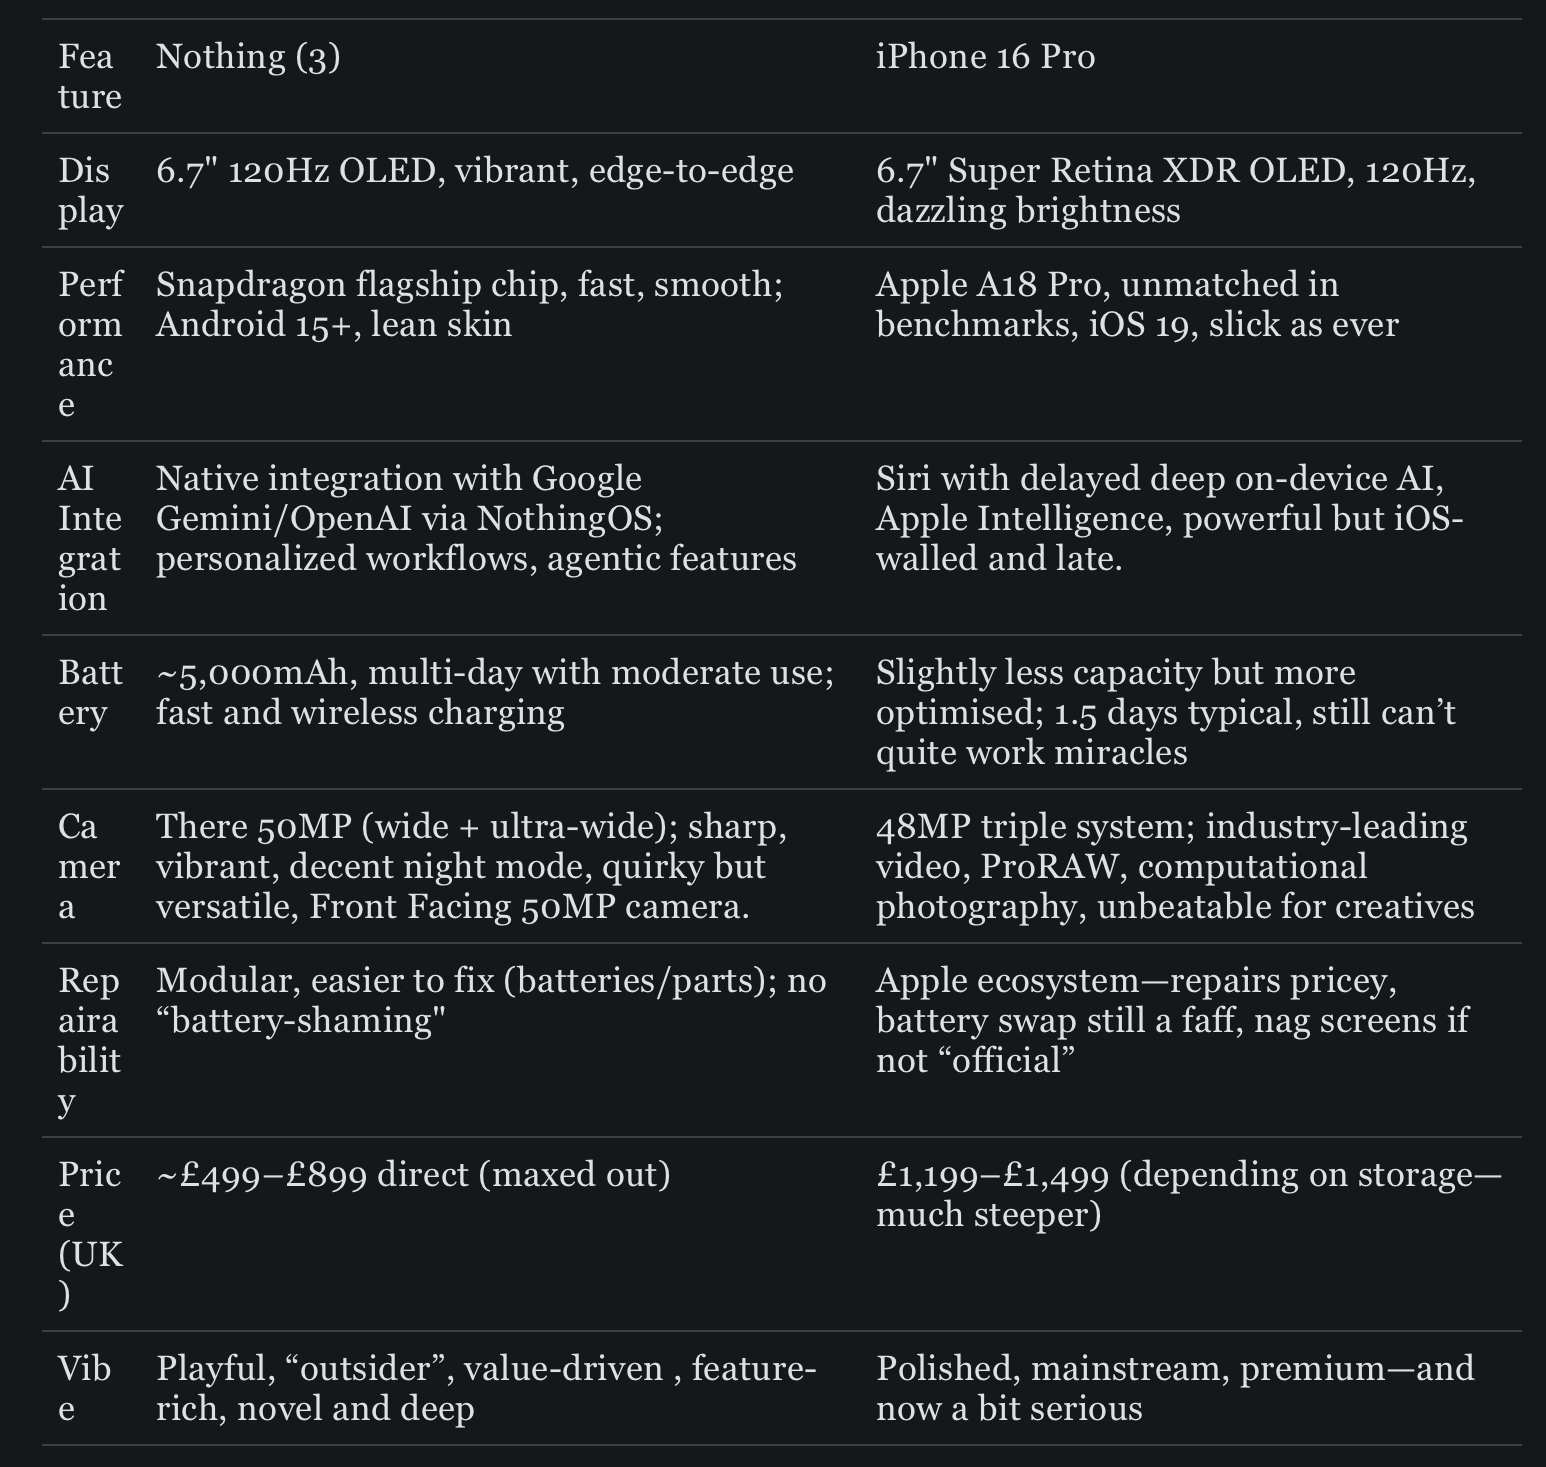Click the "Polished, mainstream, premium" vibe cell

point(1175,1388)
